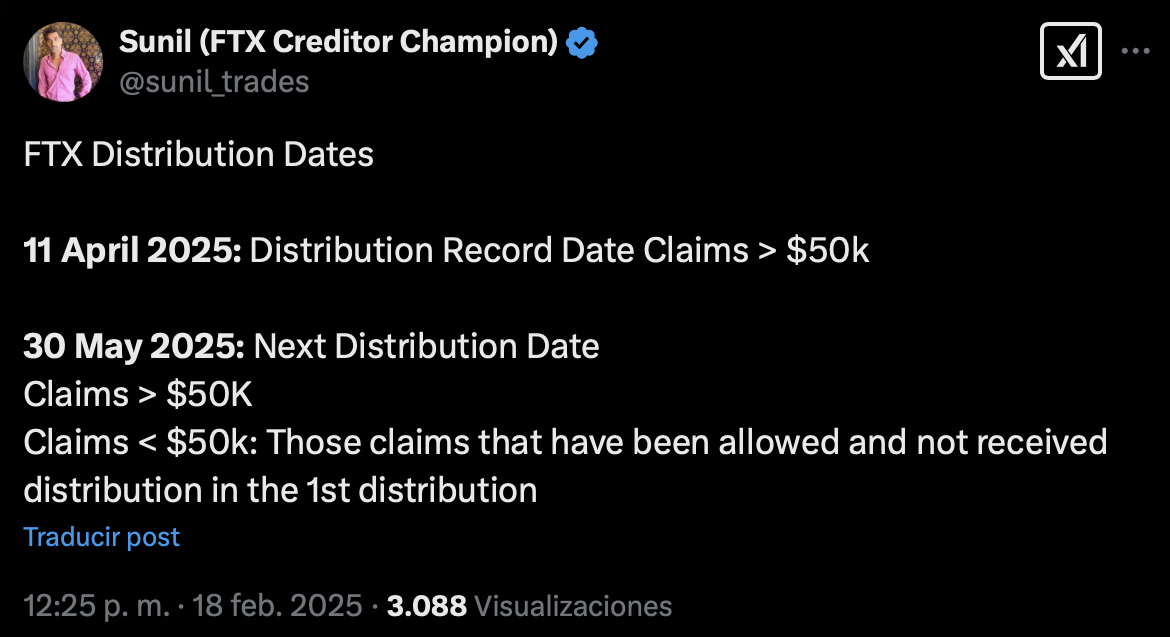The height and width of the screenshot is (637, 1170).
Task: Click the "distribution in the 1st distribution" line
Action: tap(280, 490)
